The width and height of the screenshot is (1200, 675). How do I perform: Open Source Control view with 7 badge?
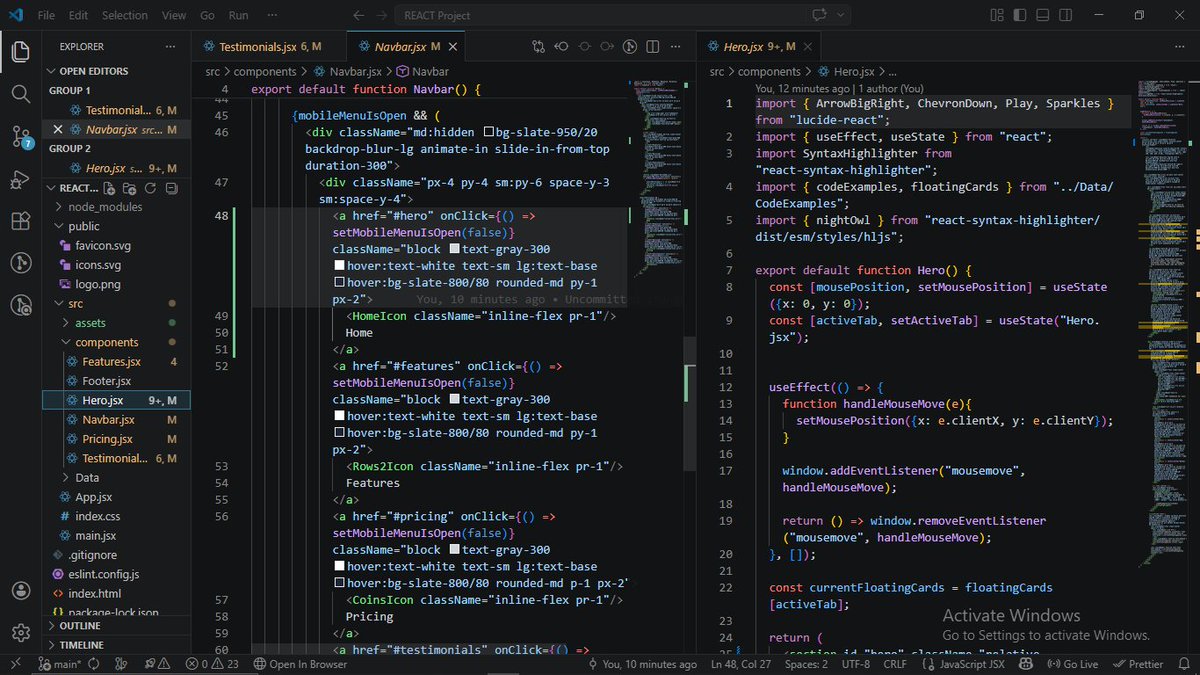pyautogui.click(x=20, y=136)
